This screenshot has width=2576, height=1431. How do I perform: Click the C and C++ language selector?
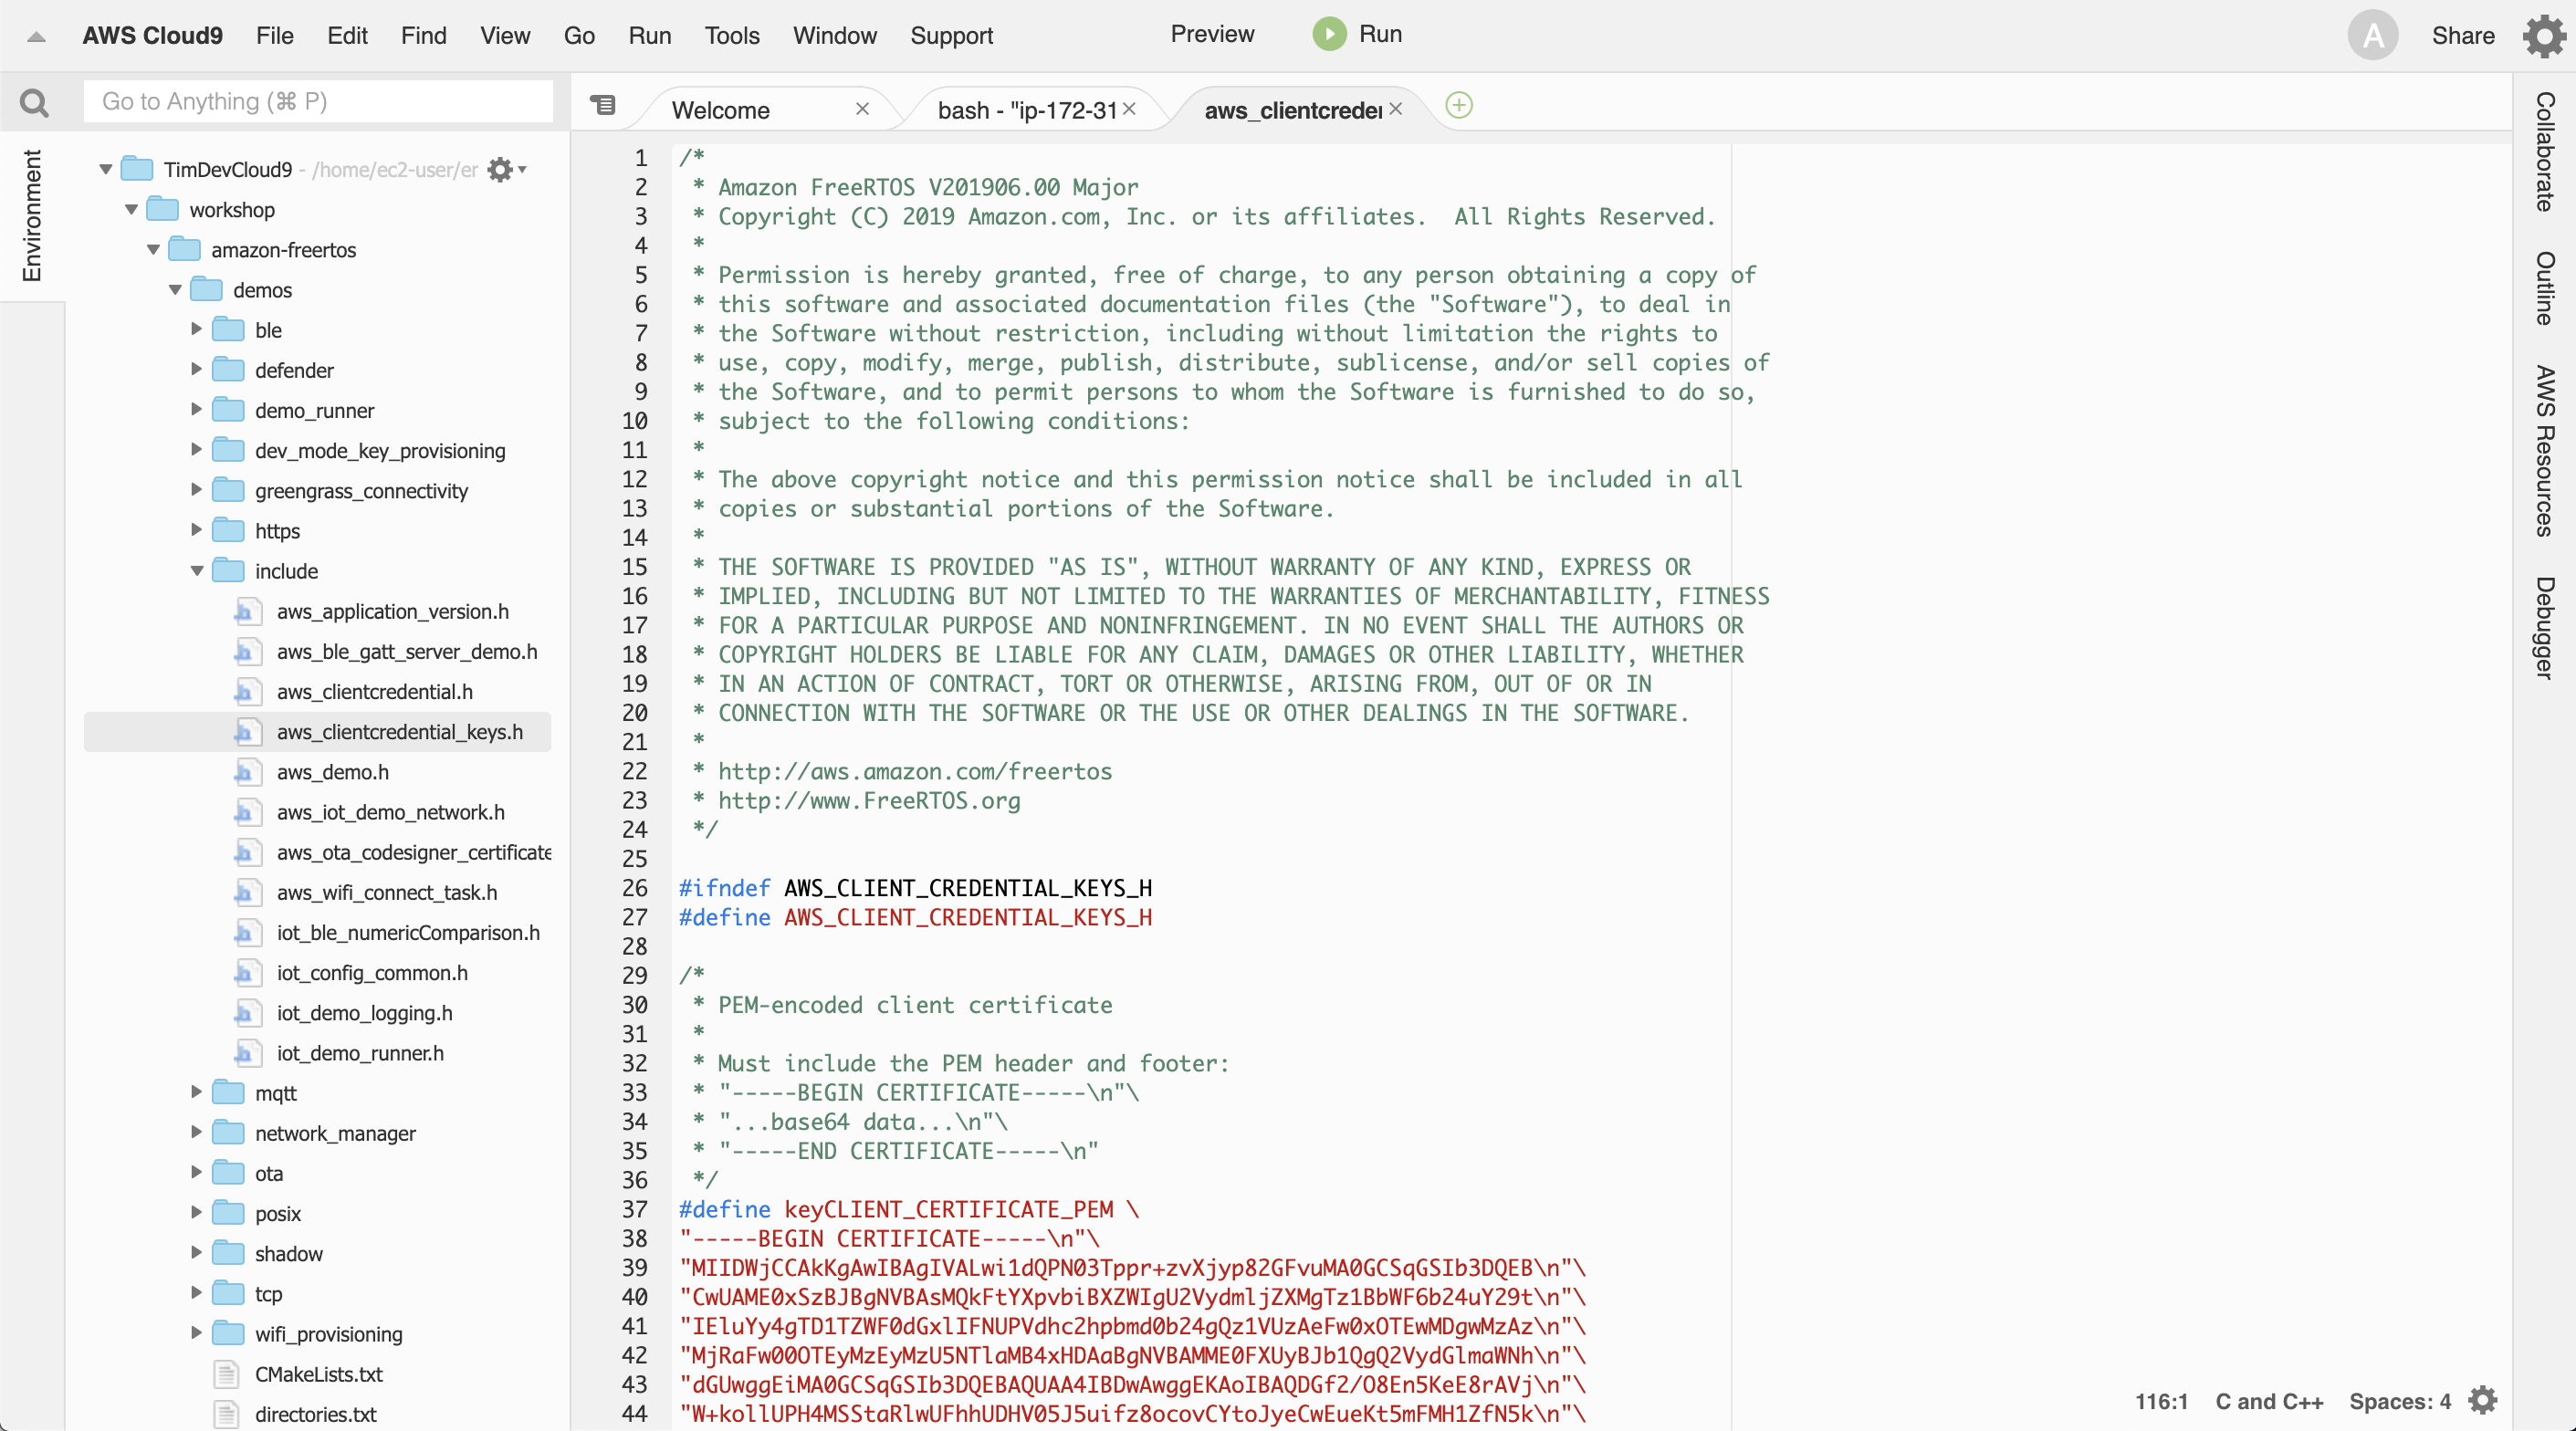point(2269,1401)
